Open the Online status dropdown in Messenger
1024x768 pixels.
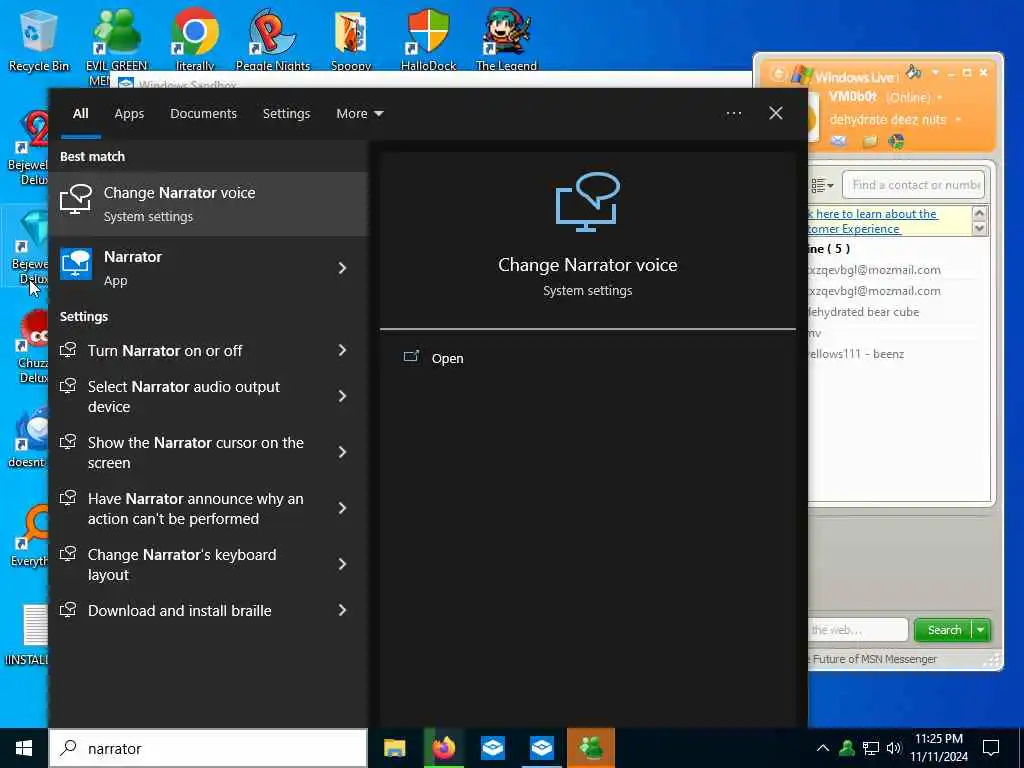tap(940, 97)
